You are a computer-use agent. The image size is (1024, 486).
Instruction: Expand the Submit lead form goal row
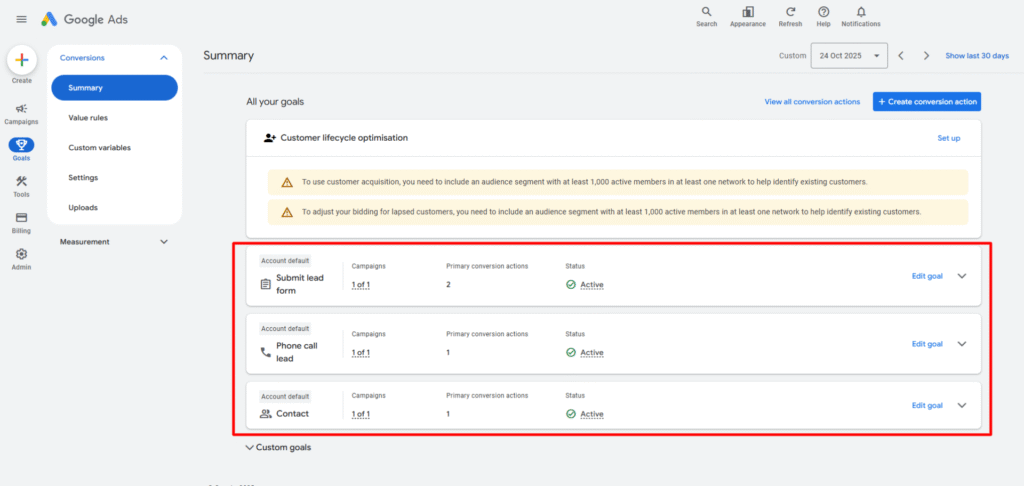[962, 276]
